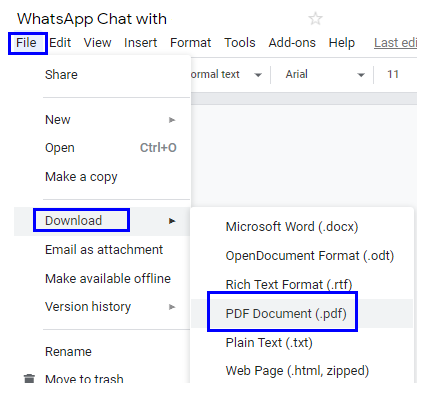The image size is (424, 394).
Task: Expand the New submenu arrow
Action: [x=172, y=120]
